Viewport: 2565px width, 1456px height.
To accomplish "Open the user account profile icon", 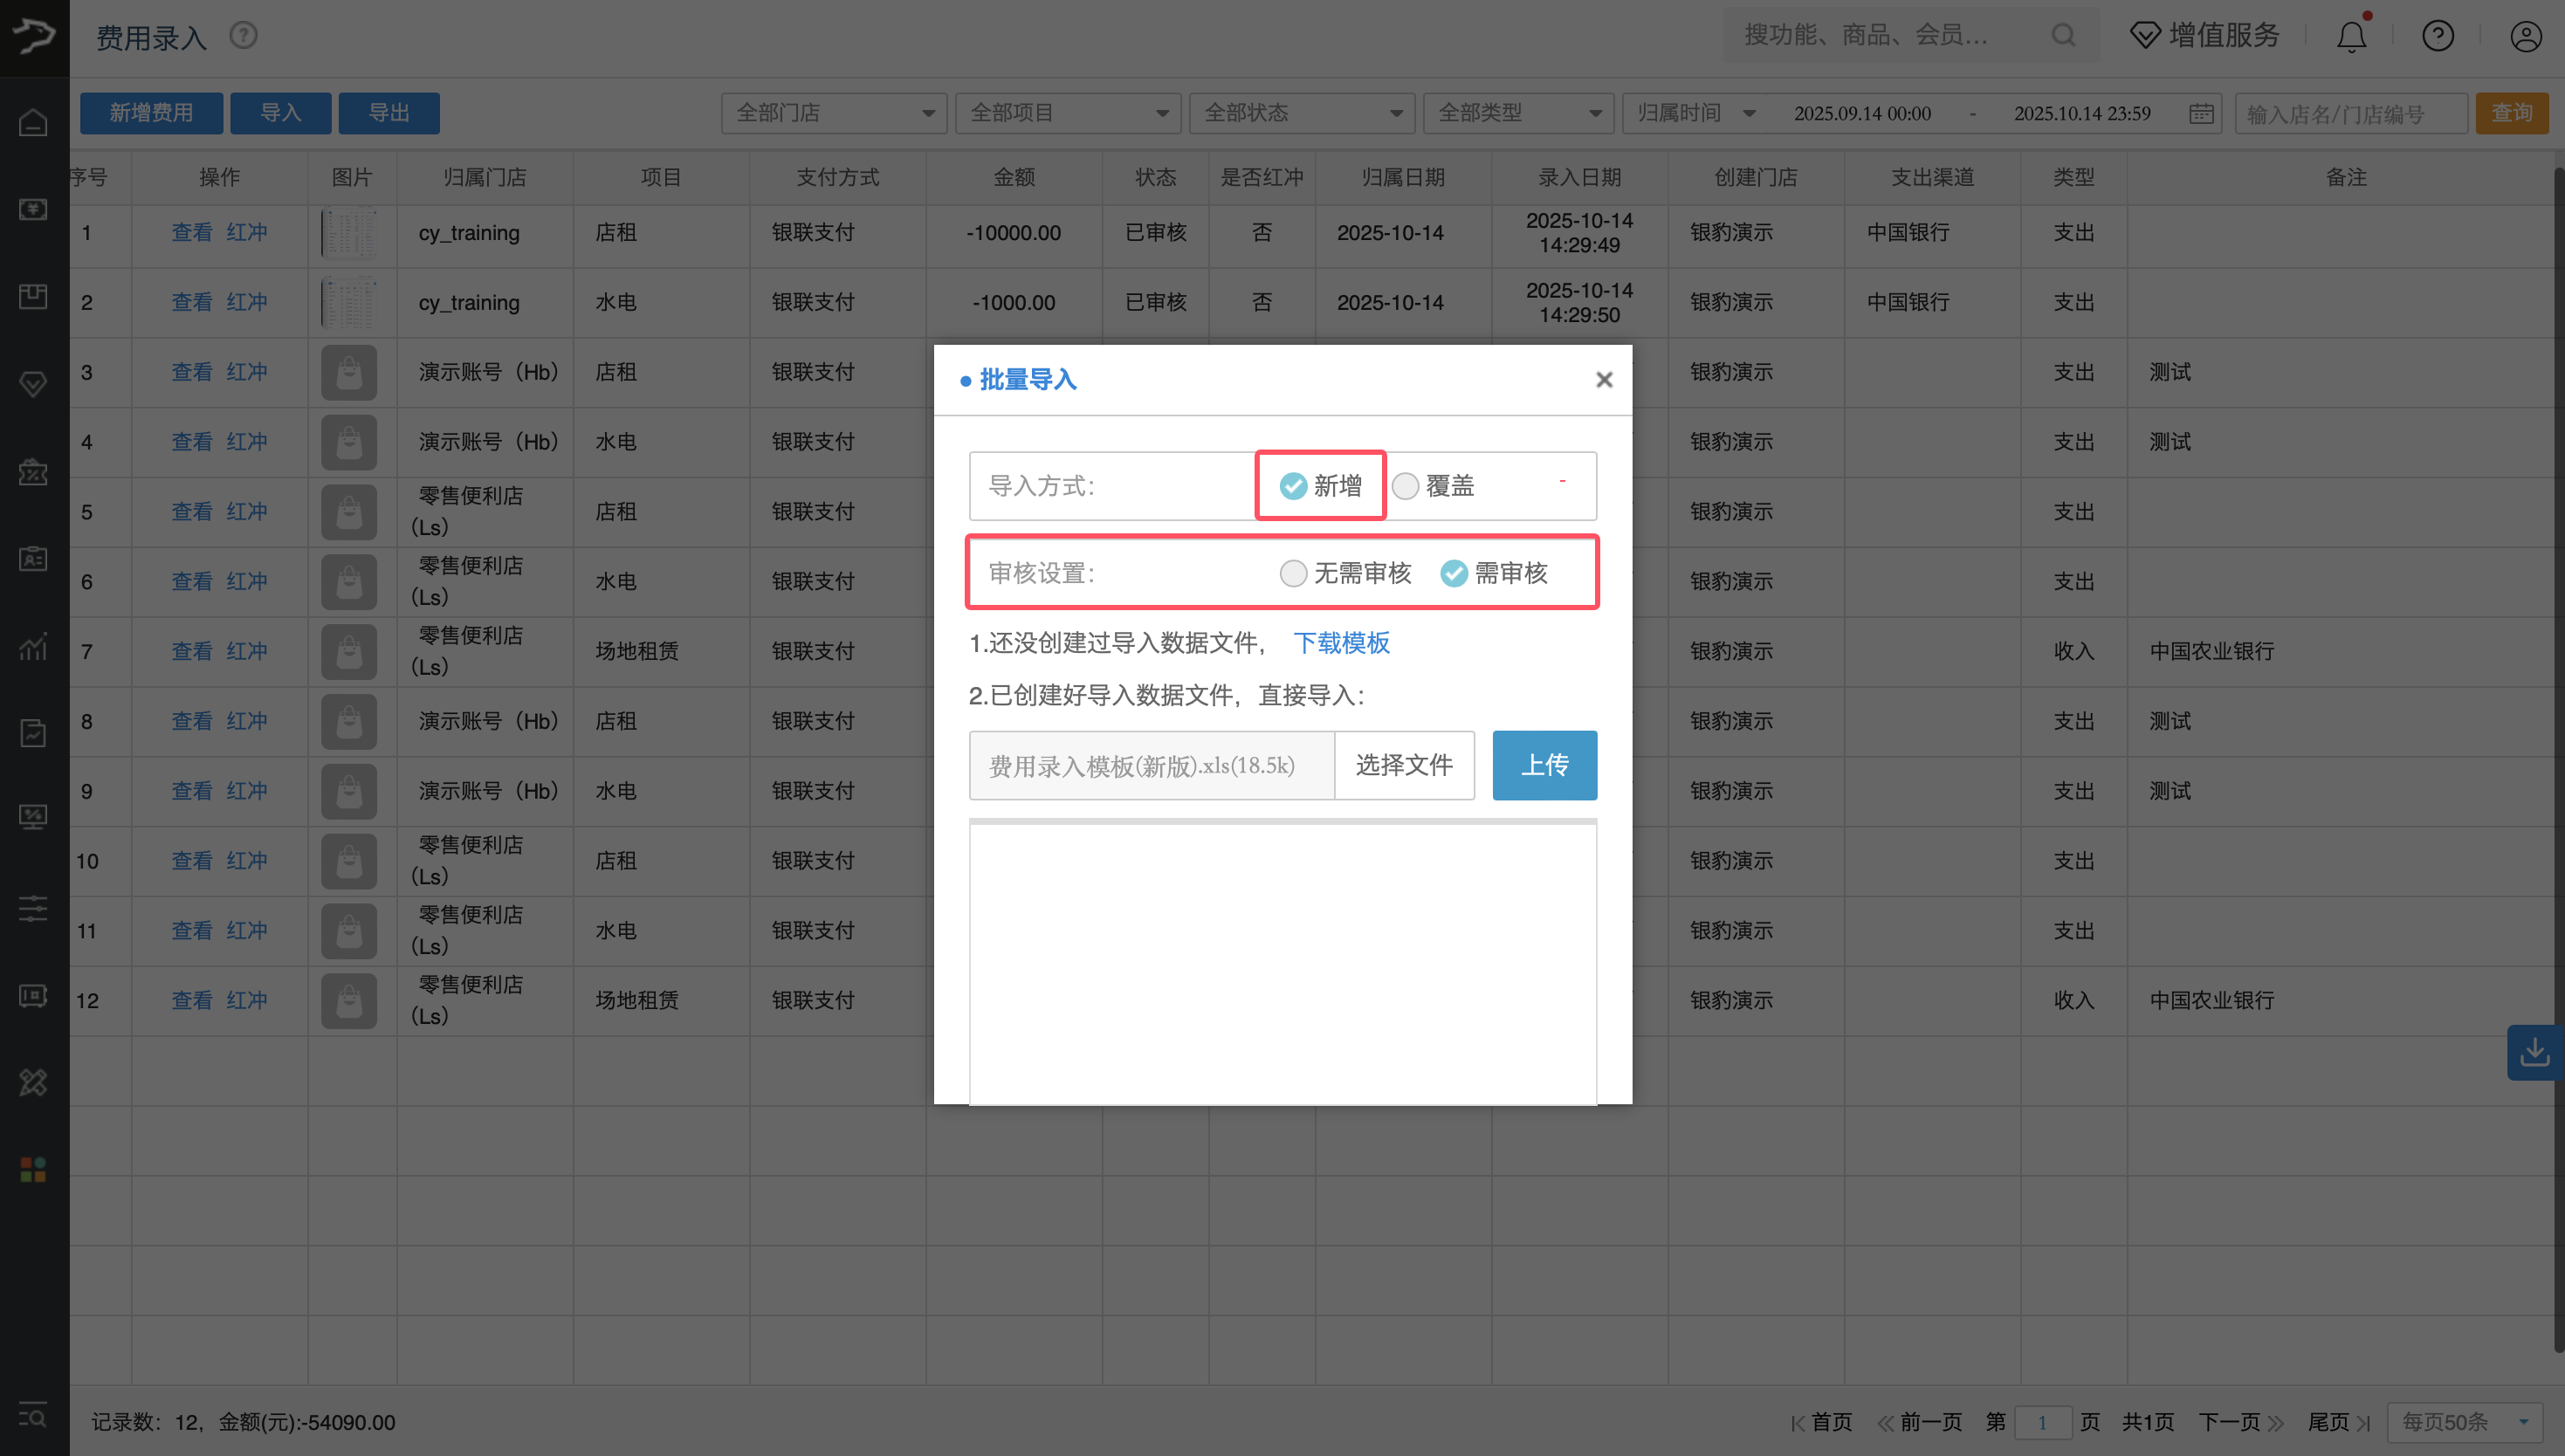I will 2525,37.
